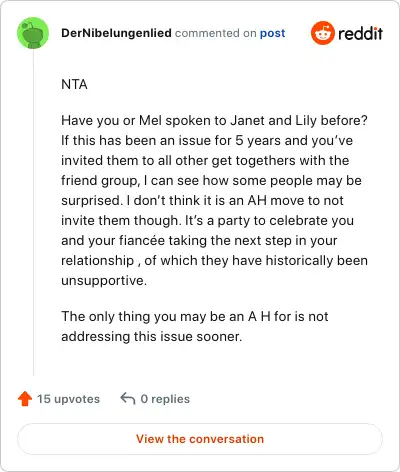The height and width of the screenshot is (472, 400).
Task: Click the orange Reddit Snoo logo
Action: pyautogui.click(x=322, y=33)
